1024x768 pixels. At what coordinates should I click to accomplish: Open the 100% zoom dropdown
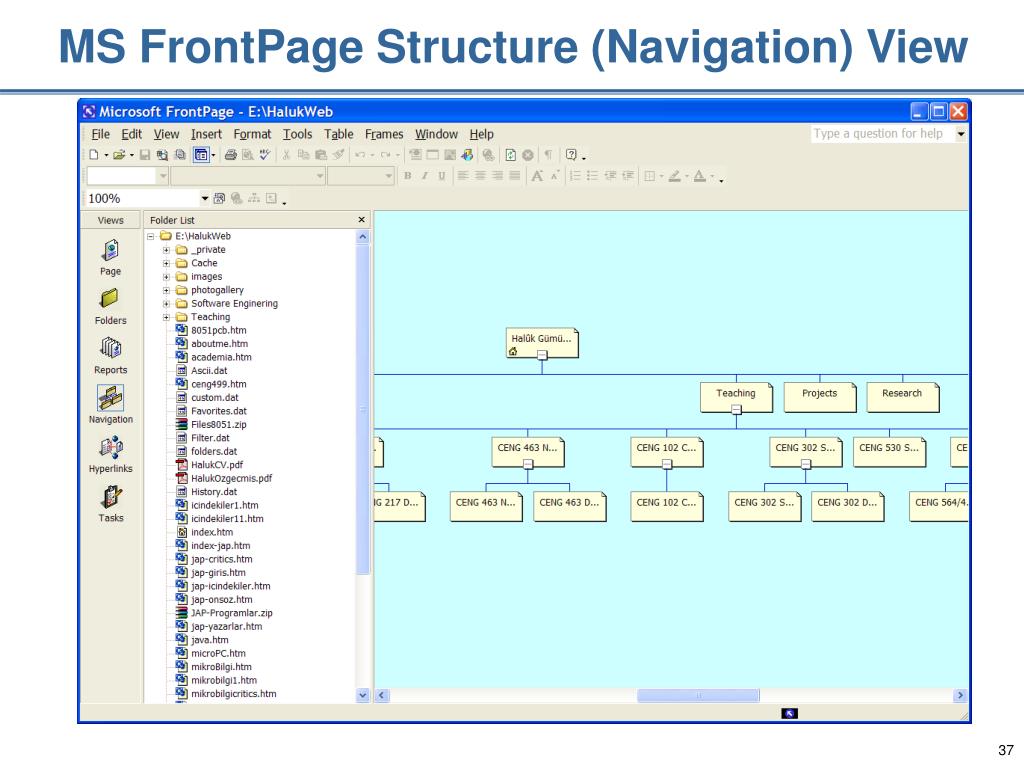click(204, 198)
